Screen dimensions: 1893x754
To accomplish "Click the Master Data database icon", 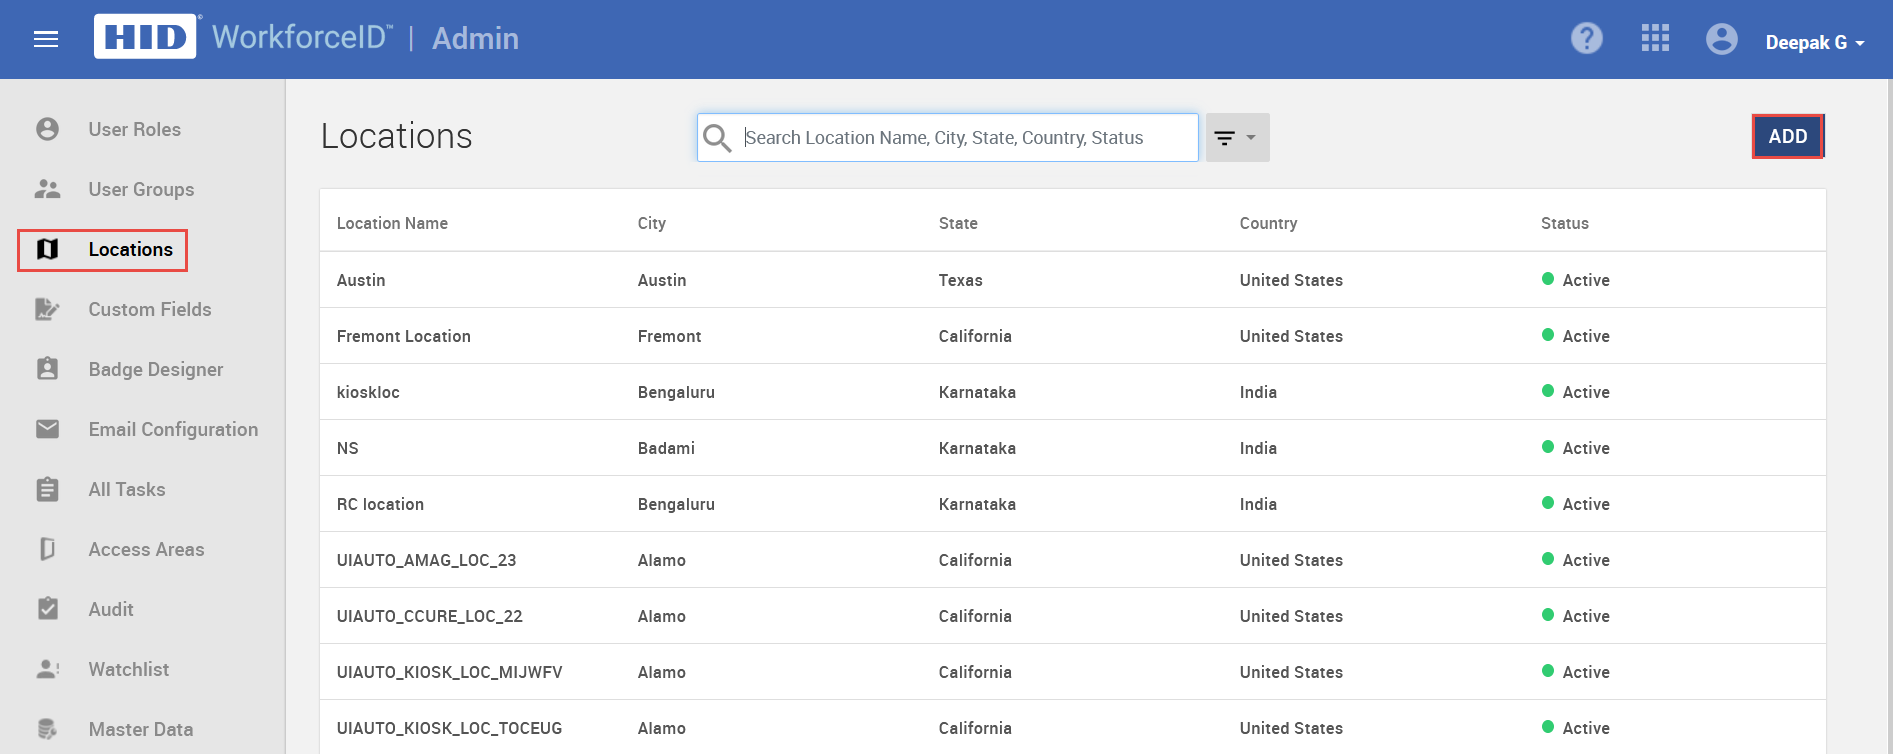I will click(x=47, y=729).
